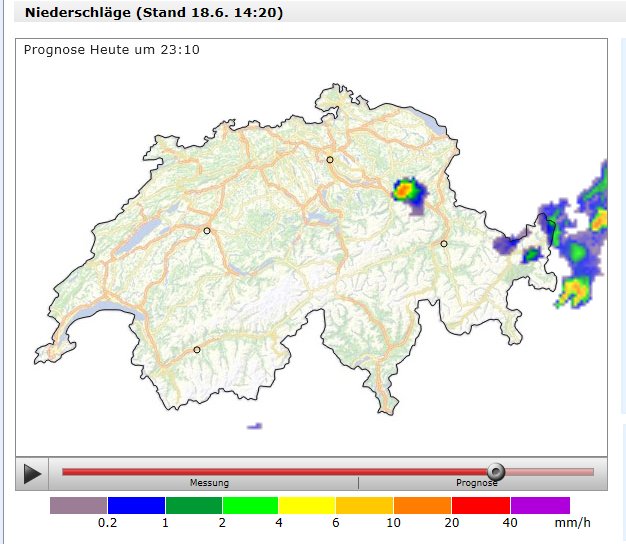The image size is (626, 544).
Task: Click the blue legend color swatch
Action: 136,505
